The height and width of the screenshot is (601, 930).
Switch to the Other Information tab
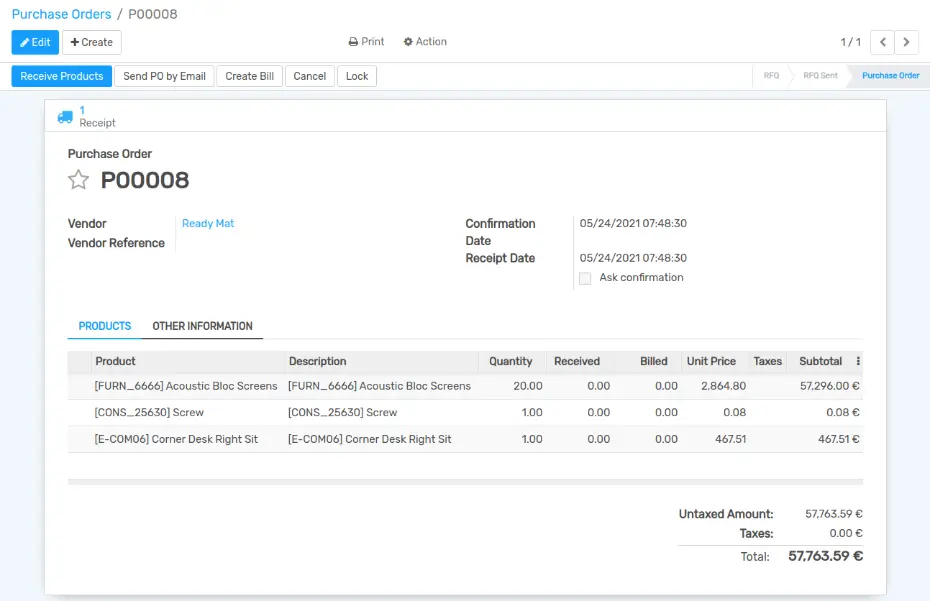coord(202,326)
